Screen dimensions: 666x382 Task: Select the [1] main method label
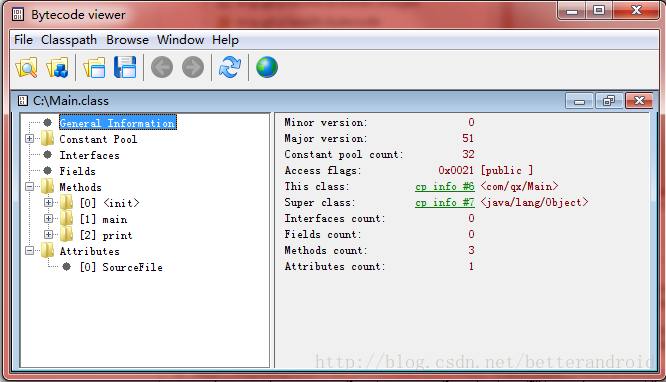tap(104, 219)
